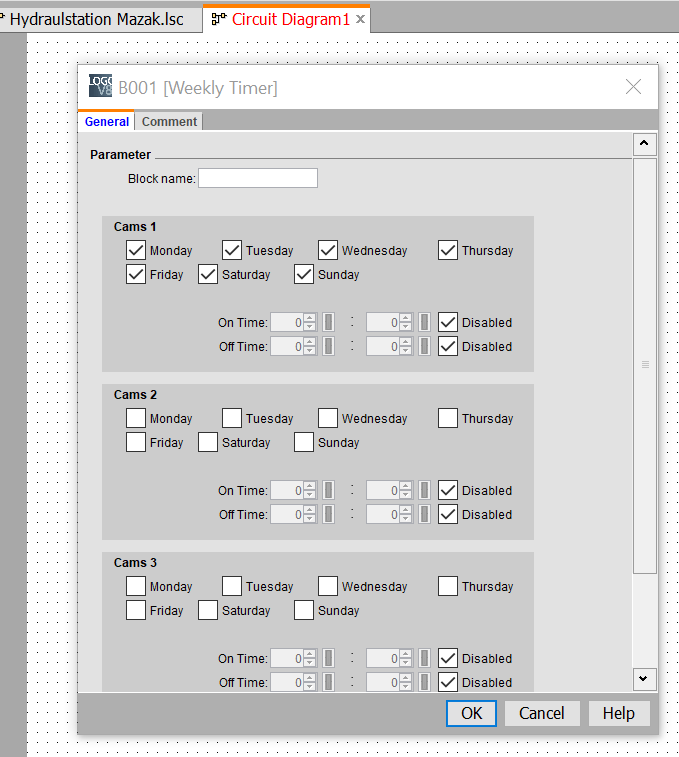The image size is (679, 757).
Task: Uncheck Disabled for Cams 1 On Time
Action: 448,322
